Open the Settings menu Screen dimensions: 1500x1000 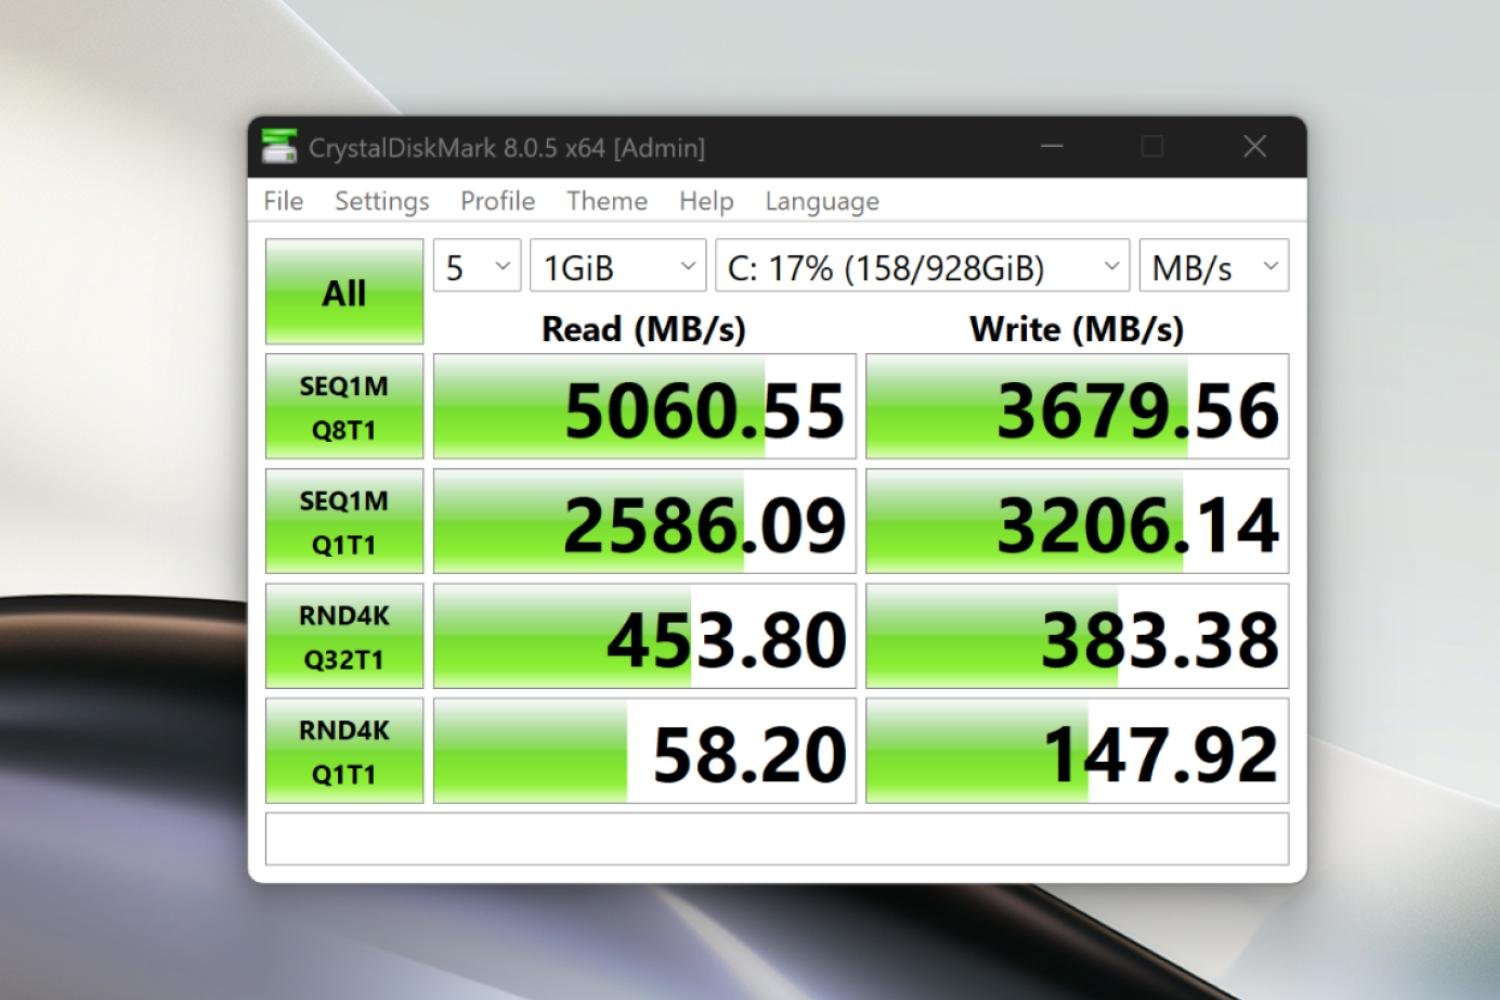[382, 201]
